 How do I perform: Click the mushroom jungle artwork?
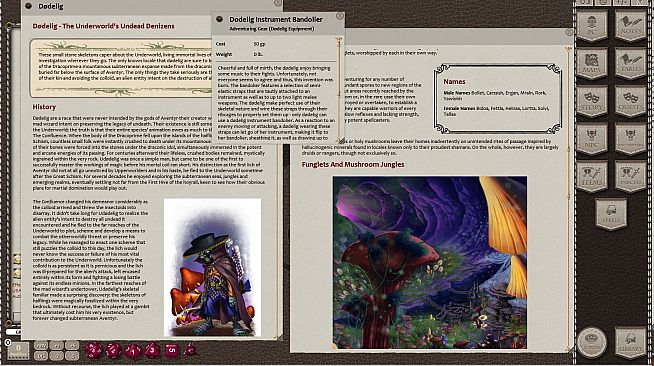tap(430, 262)
